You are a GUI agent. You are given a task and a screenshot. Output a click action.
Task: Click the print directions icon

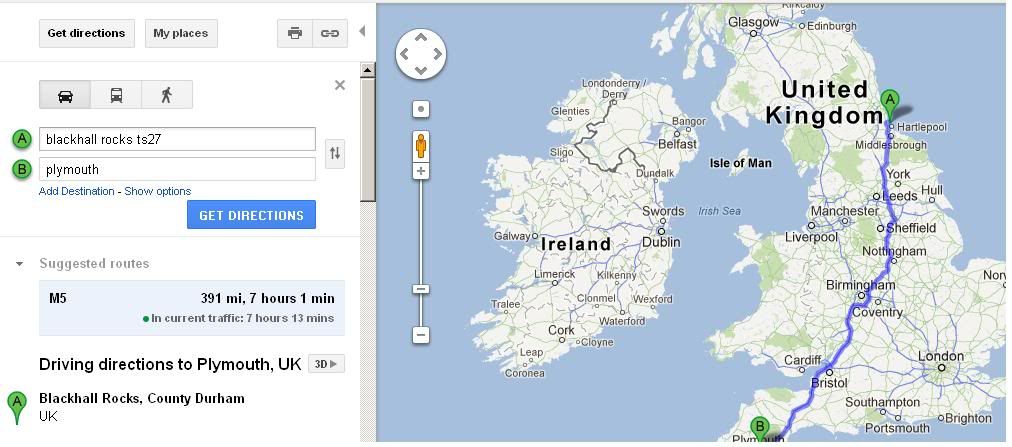(x=295, y=33)
